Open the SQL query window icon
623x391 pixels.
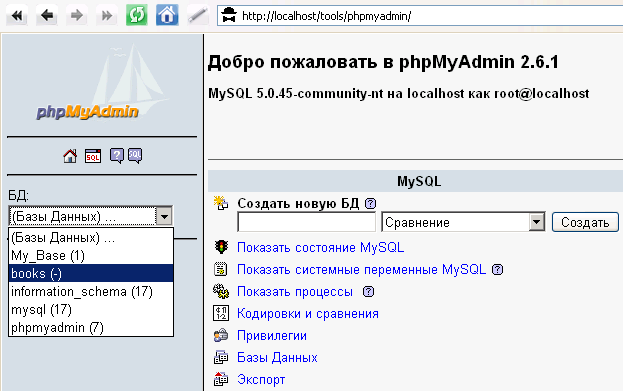click(x=93, y=156)
